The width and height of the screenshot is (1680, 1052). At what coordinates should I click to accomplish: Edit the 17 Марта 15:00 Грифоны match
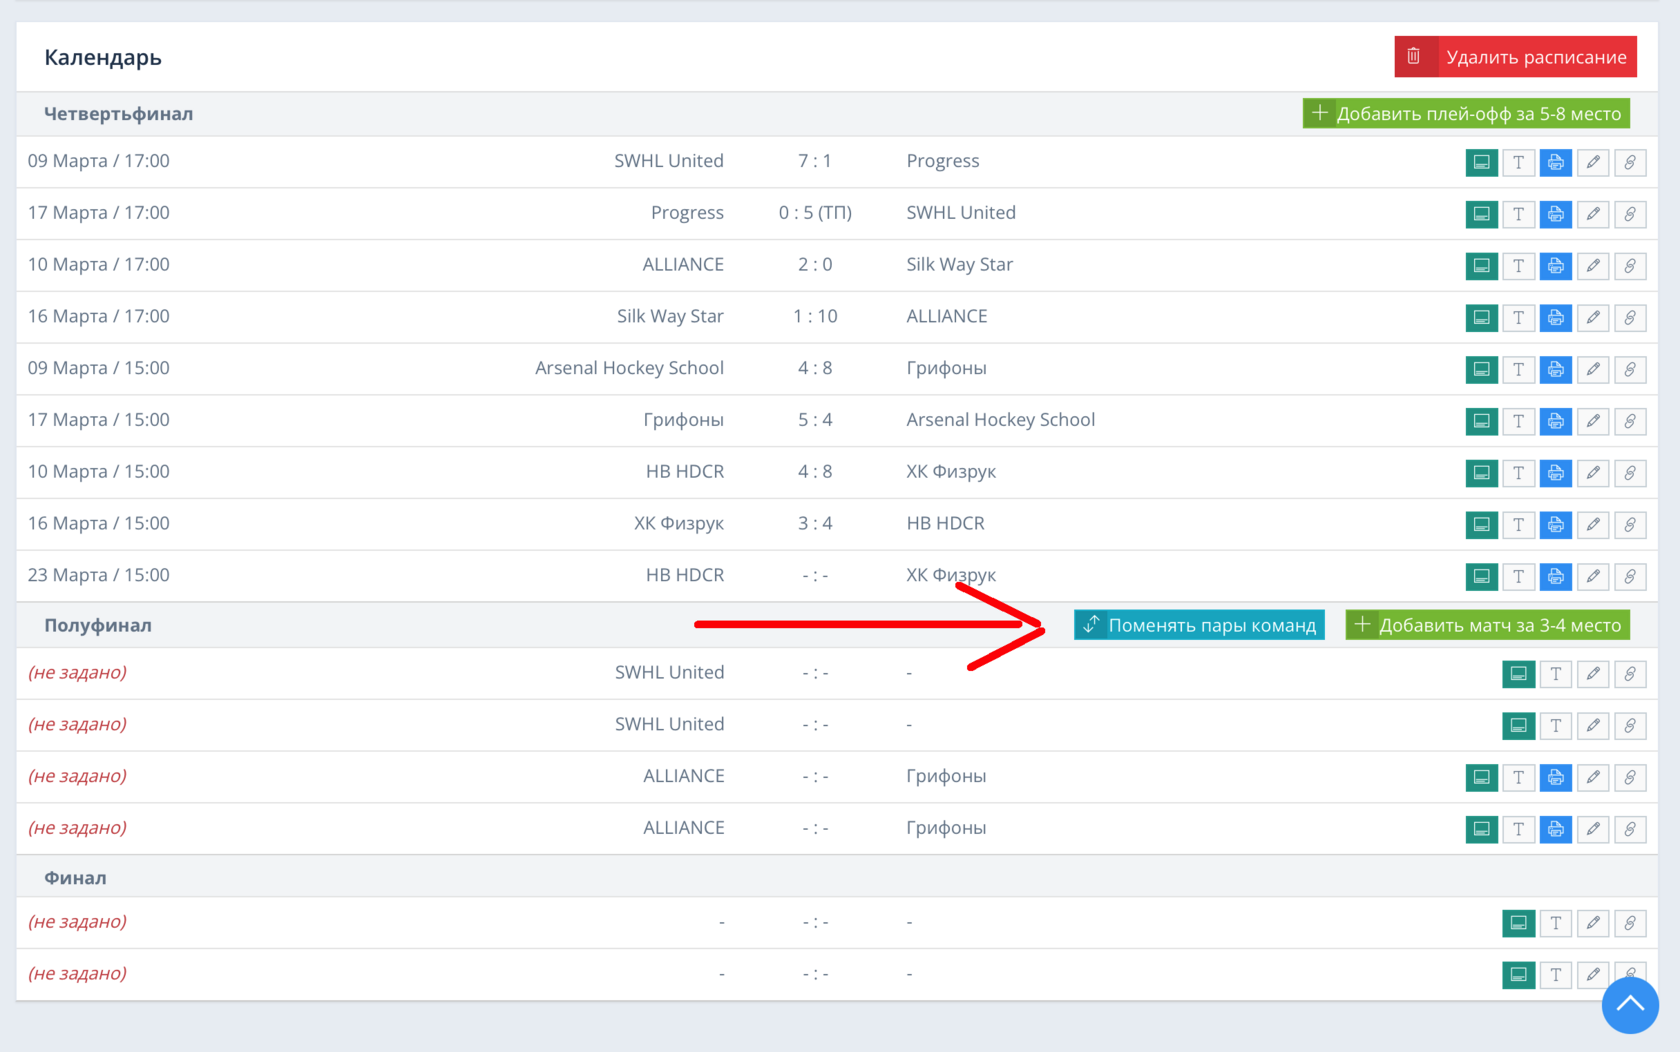1592,422
